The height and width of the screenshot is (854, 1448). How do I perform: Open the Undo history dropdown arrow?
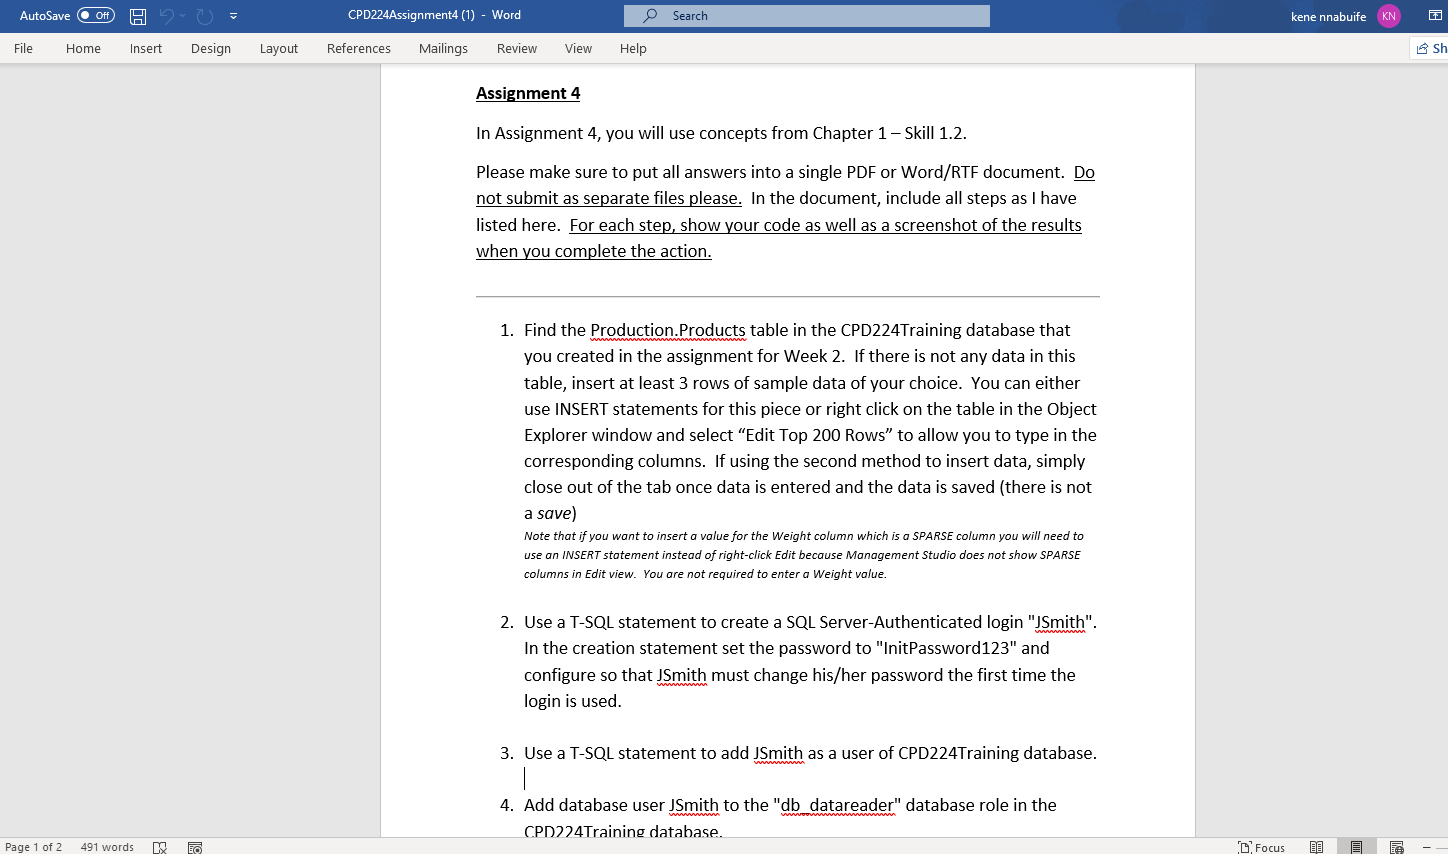click(x=182, y=15)
